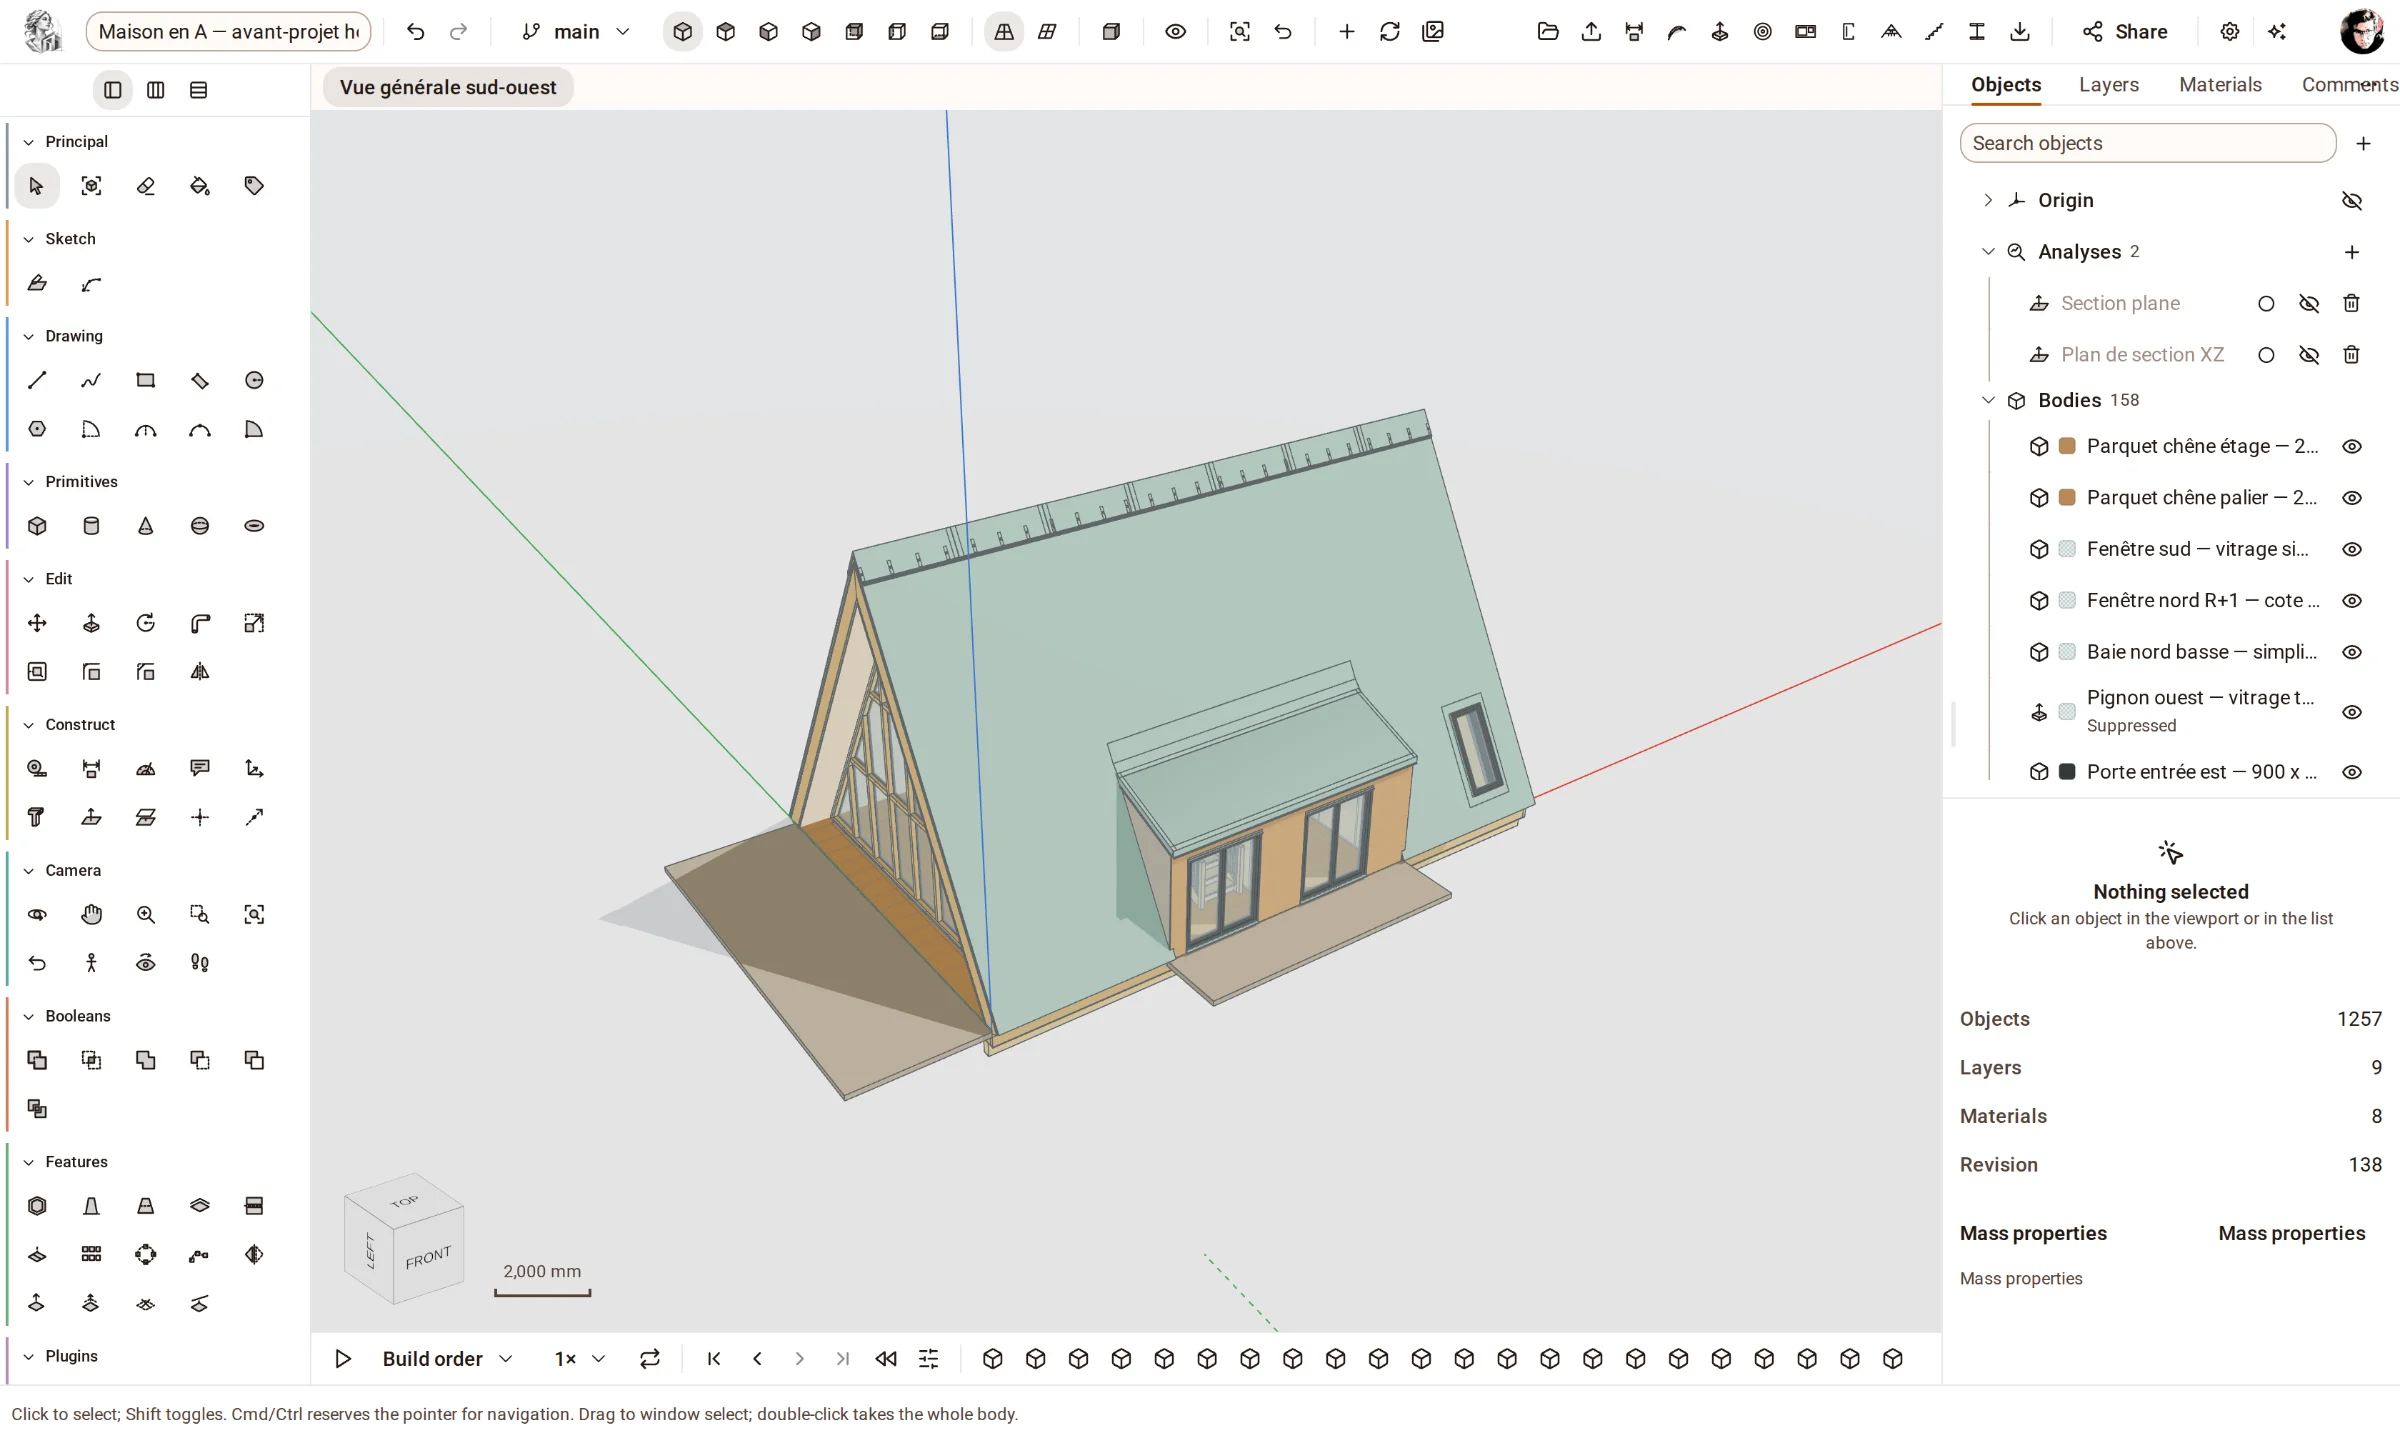The width and height of the screenshot is (2400, 1443).
Task: Click inside the Search objects field
Action: (x=2148, y=143)
